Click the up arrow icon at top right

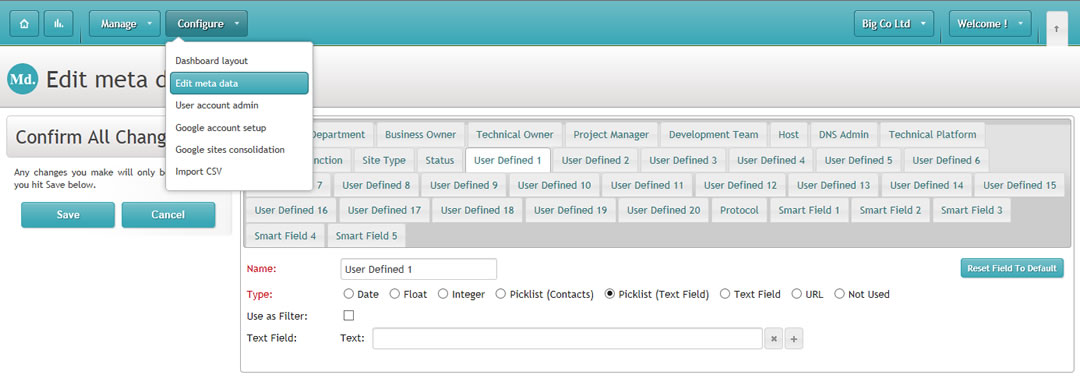1057,29
